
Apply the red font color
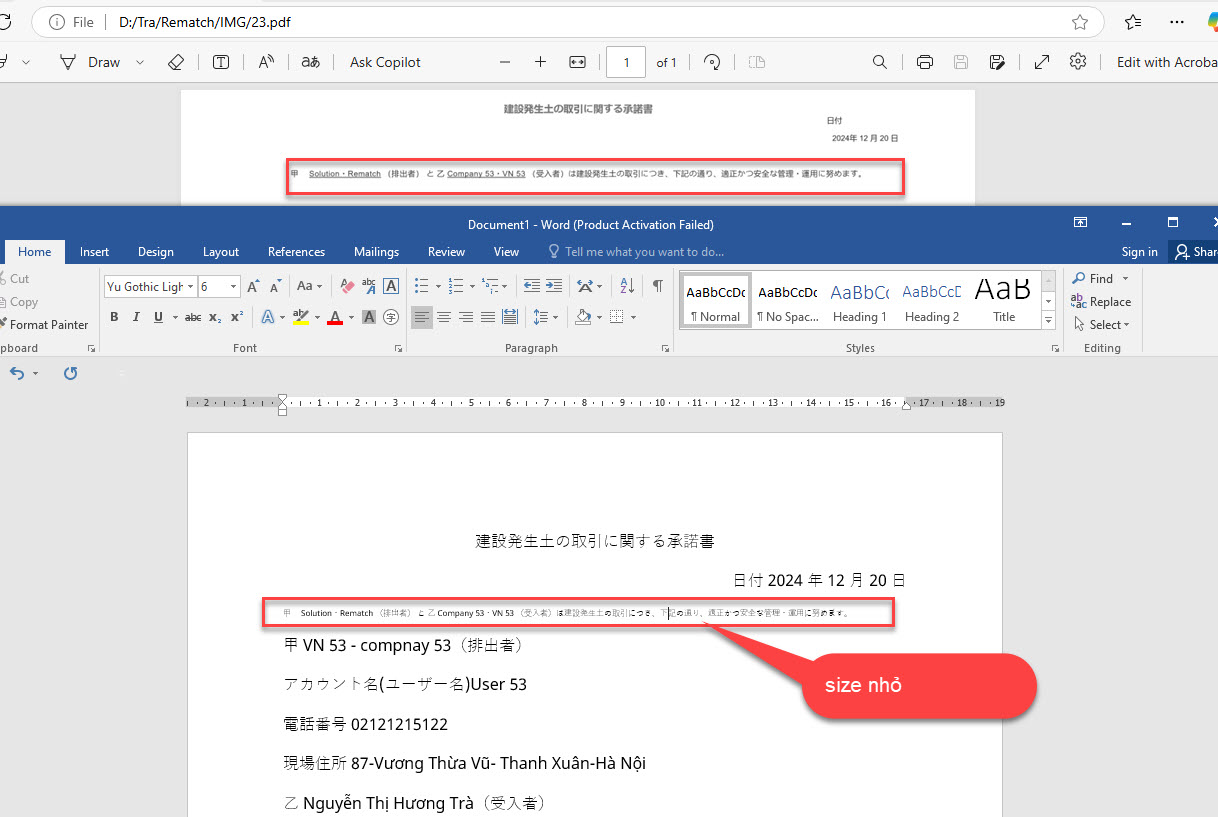pyautogui.click(x=335, y=317)
